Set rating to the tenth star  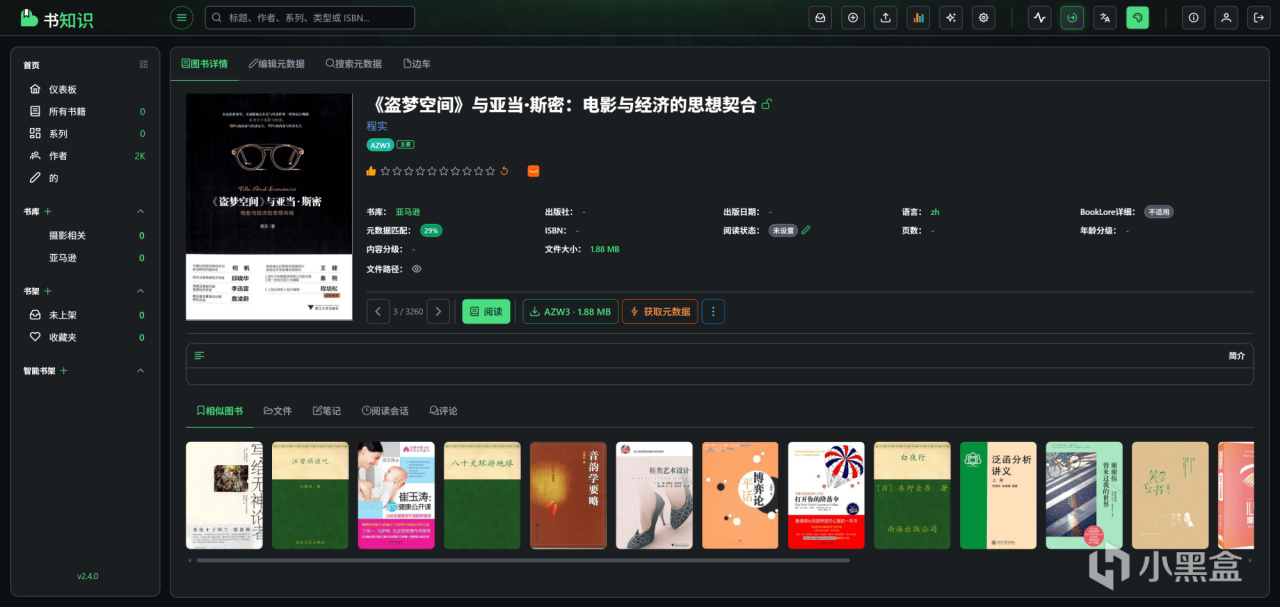[x=490, y=171]
